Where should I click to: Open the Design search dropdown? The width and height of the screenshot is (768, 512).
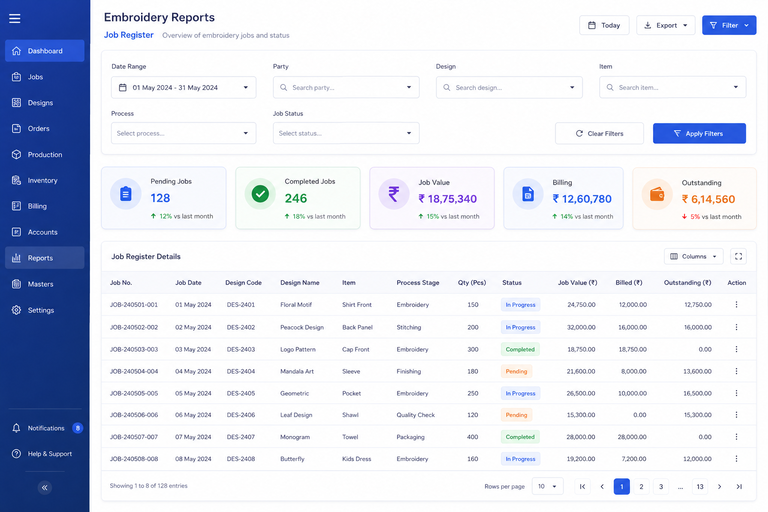pos(509,88)
